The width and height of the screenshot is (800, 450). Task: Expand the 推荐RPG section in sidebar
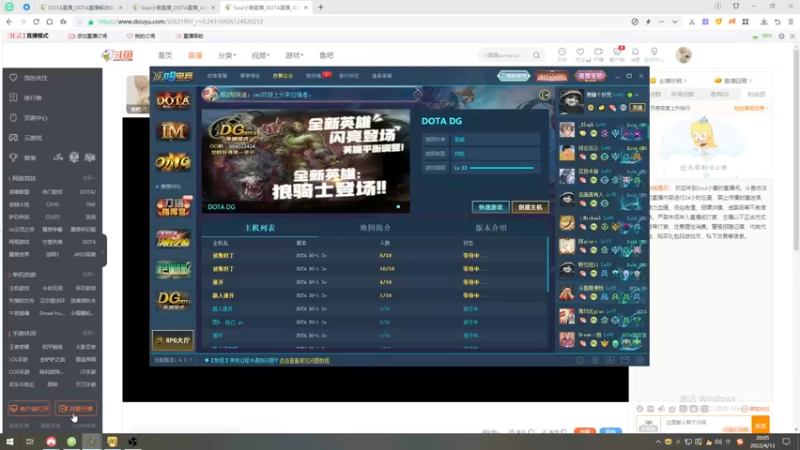tap(168, 186)
